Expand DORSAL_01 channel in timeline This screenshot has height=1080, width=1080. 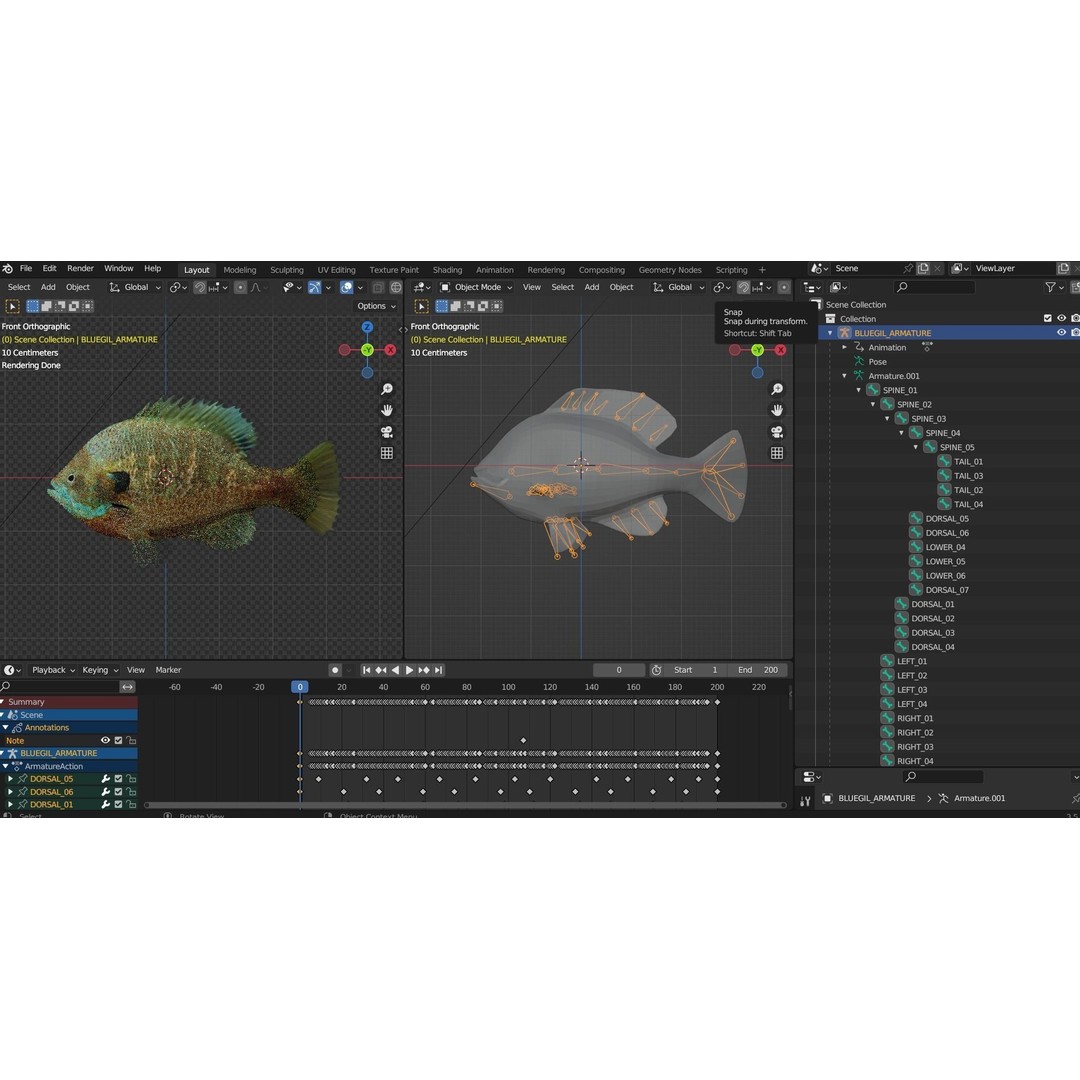(10, 804)
